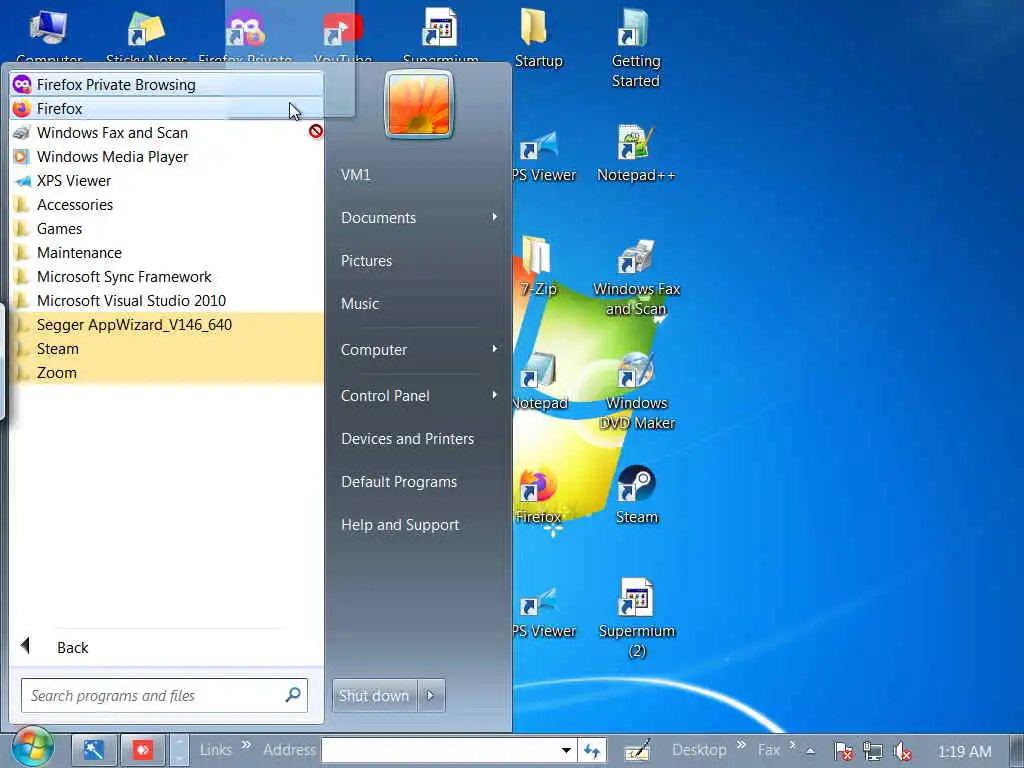Click the magnifier icon in search box
This screenshot has width=1024, height=768.
coord(293,695)
